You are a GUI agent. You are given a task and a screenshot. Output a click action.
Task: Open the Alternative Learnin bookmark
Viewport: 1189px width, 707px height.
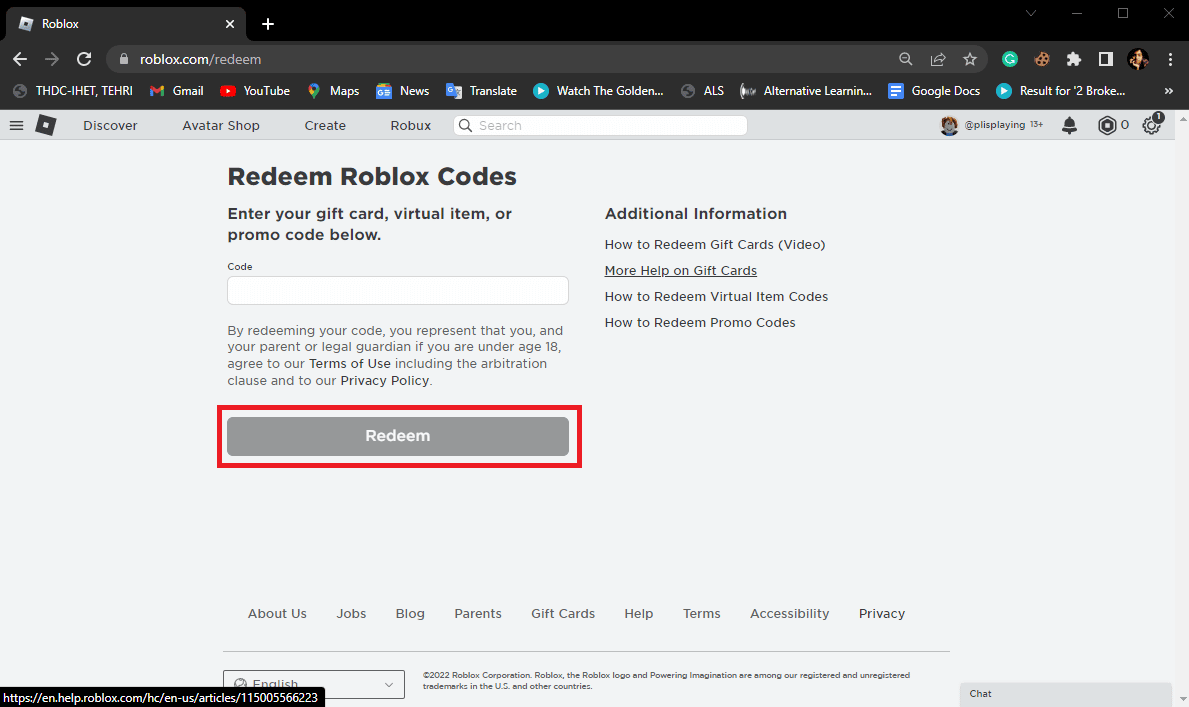point(806,91)
